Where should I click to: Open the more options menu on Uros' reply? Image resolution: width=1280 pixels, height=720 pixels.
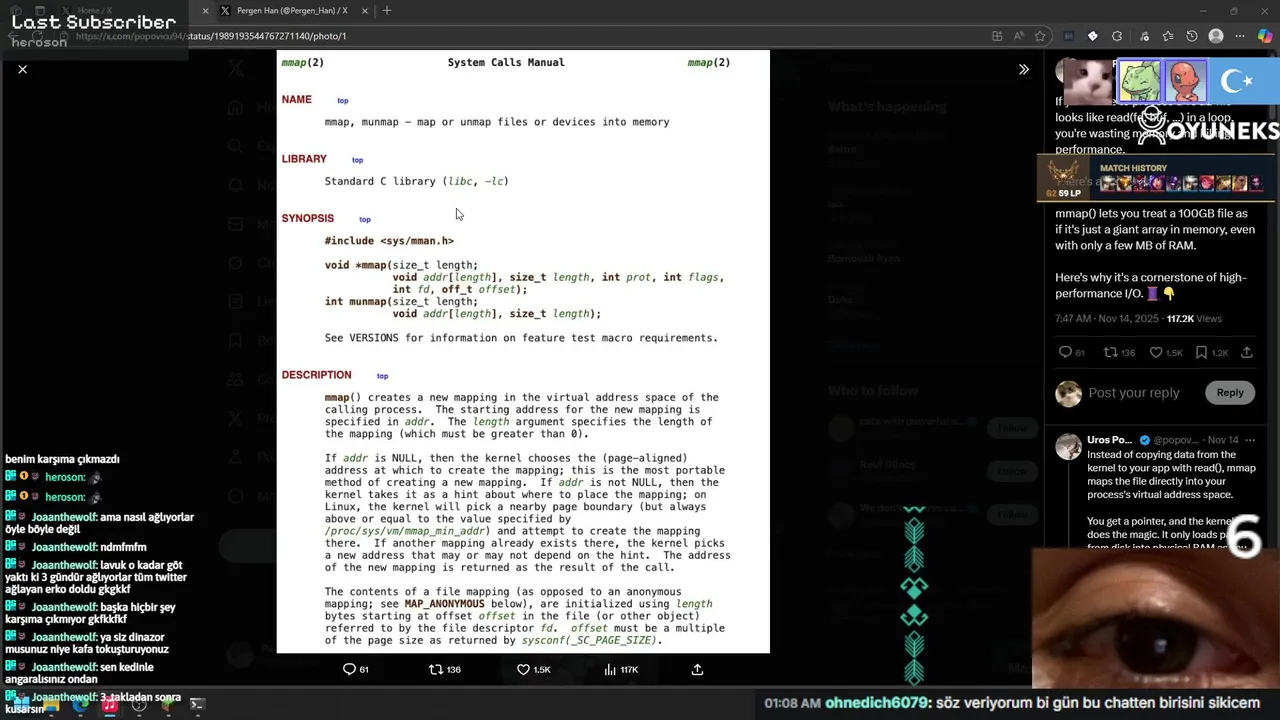pos(1250,440)
